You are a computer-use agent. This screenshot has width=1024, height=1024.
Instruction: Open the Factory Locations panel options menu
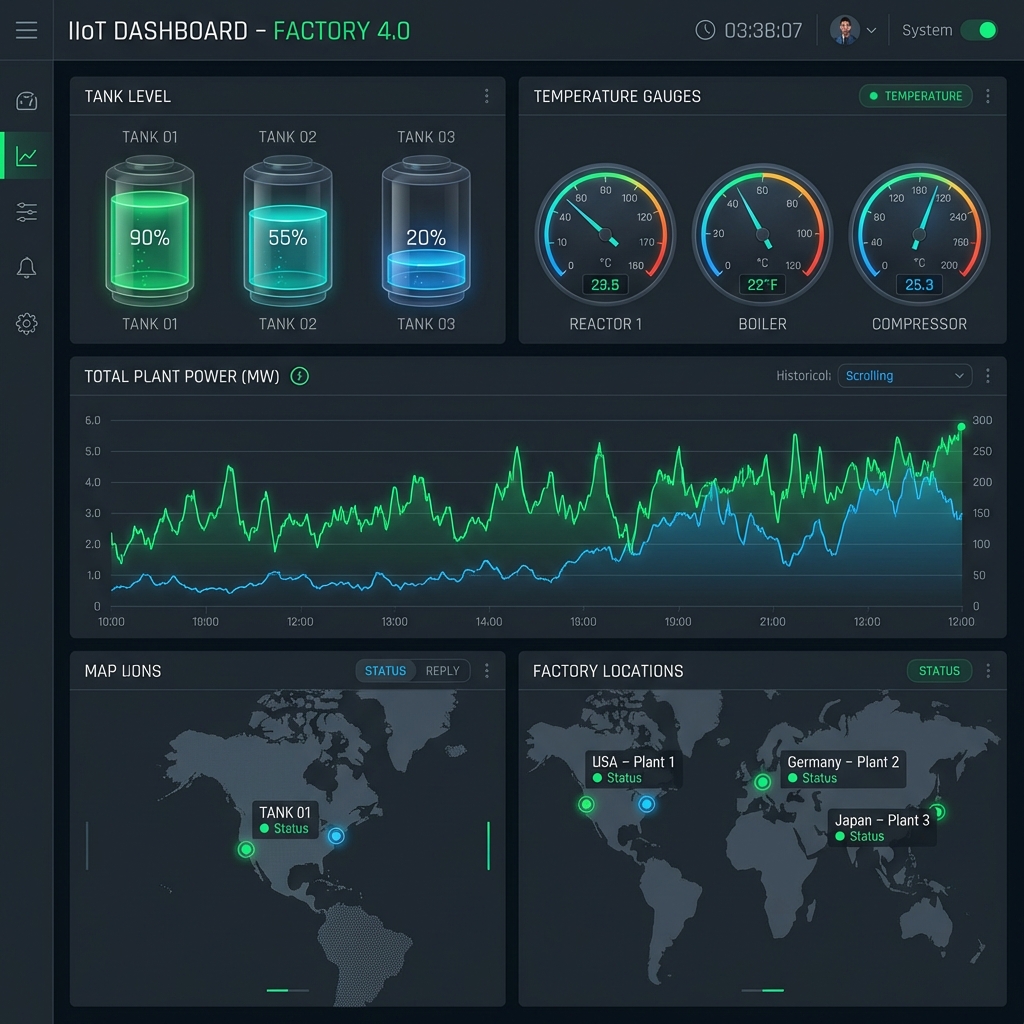[x=987, y=671]
